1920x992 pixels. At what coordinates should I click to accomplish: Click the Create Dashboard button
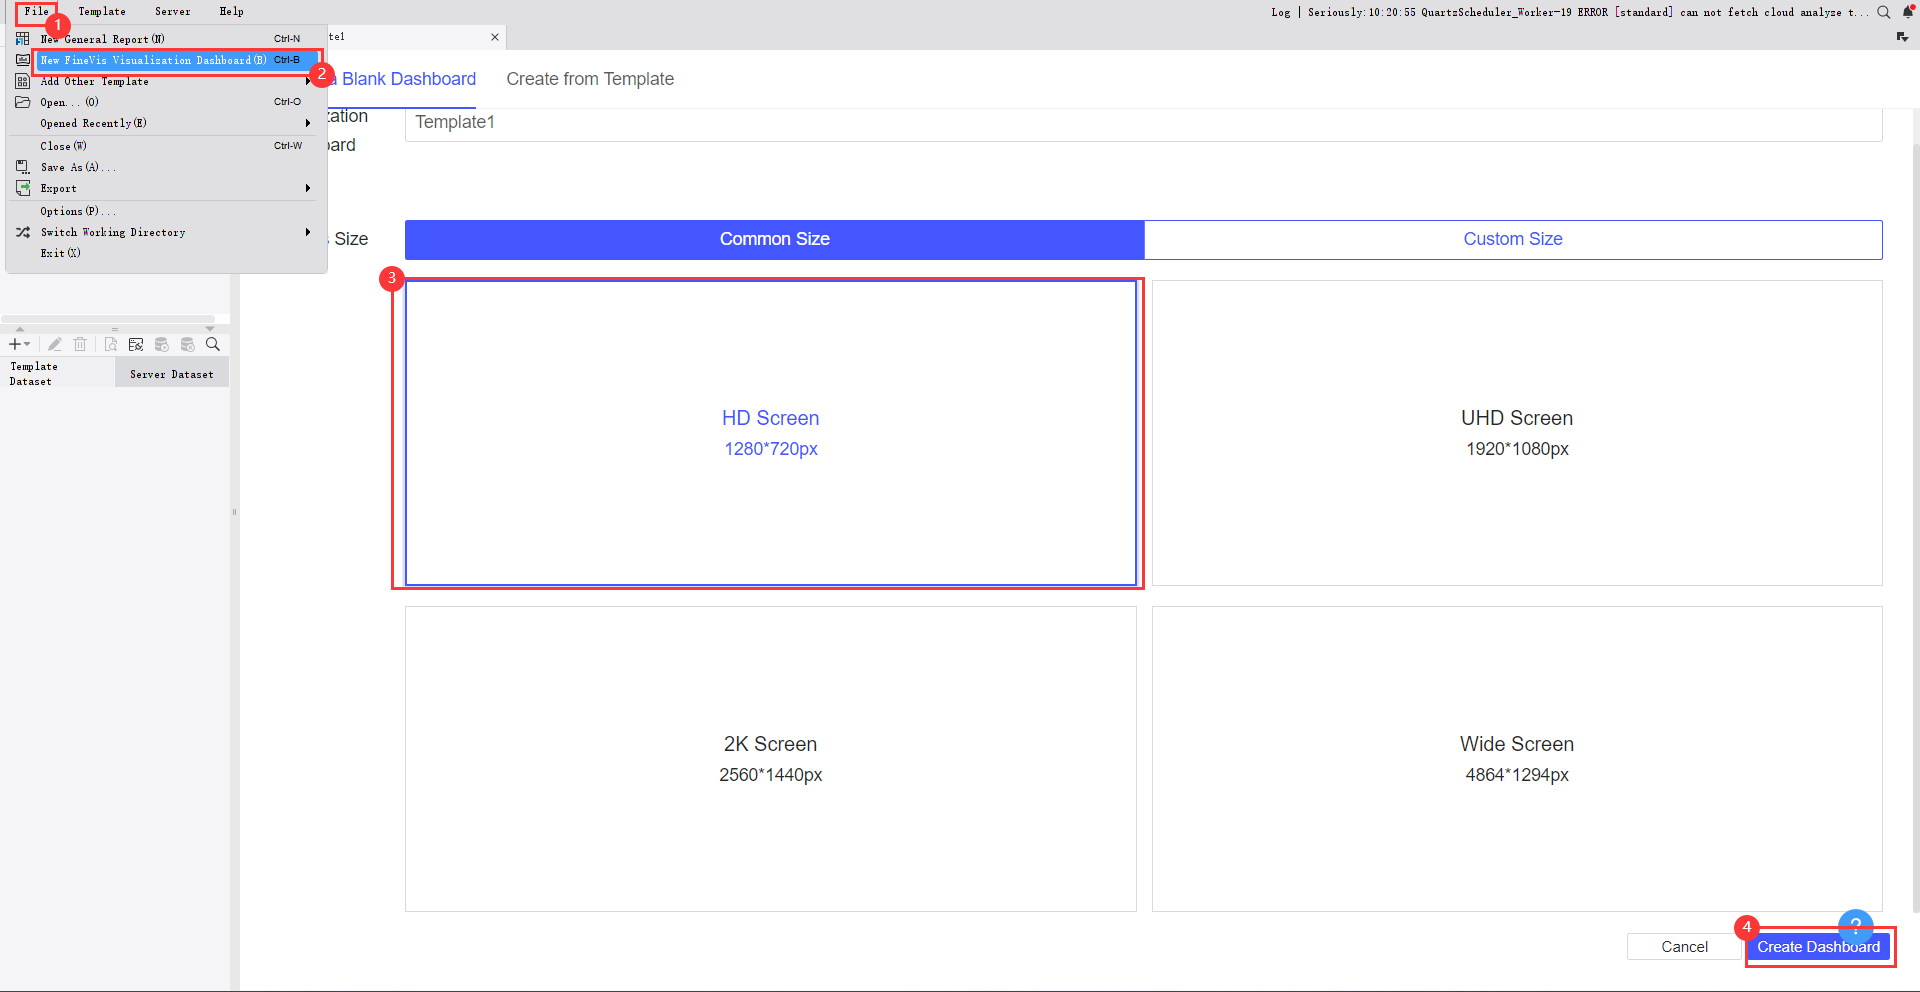click(x=1819, y=947)
